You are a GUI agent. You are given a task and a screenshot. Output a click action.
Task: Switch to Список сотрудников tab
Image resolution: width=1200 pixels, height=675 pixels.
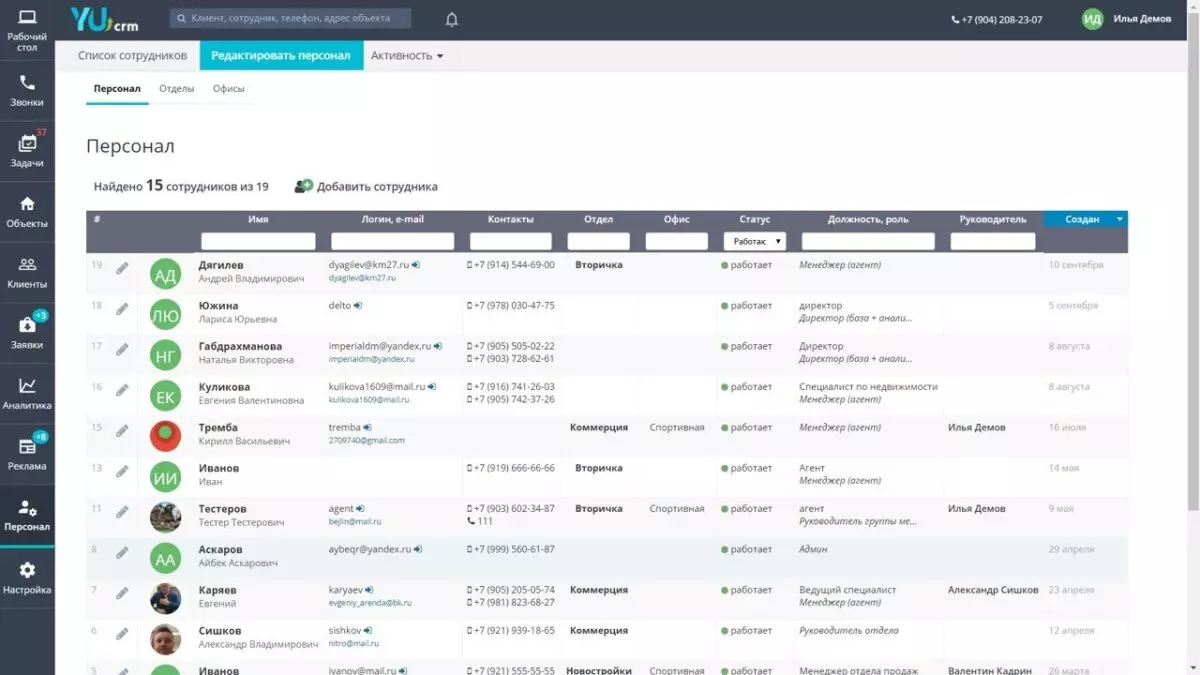132,55
